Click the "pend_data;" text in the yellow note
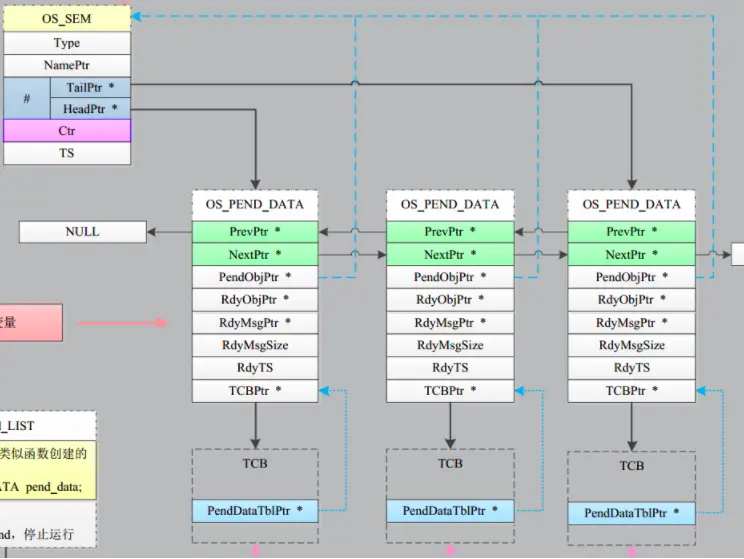 tap(54, 487)
